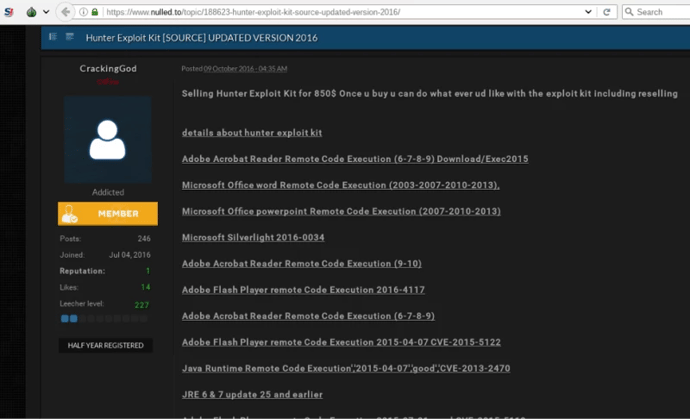Viewport: 690px width, 419px height.
Task: Click the post date 09 October 2016
Action: [245, 69]
